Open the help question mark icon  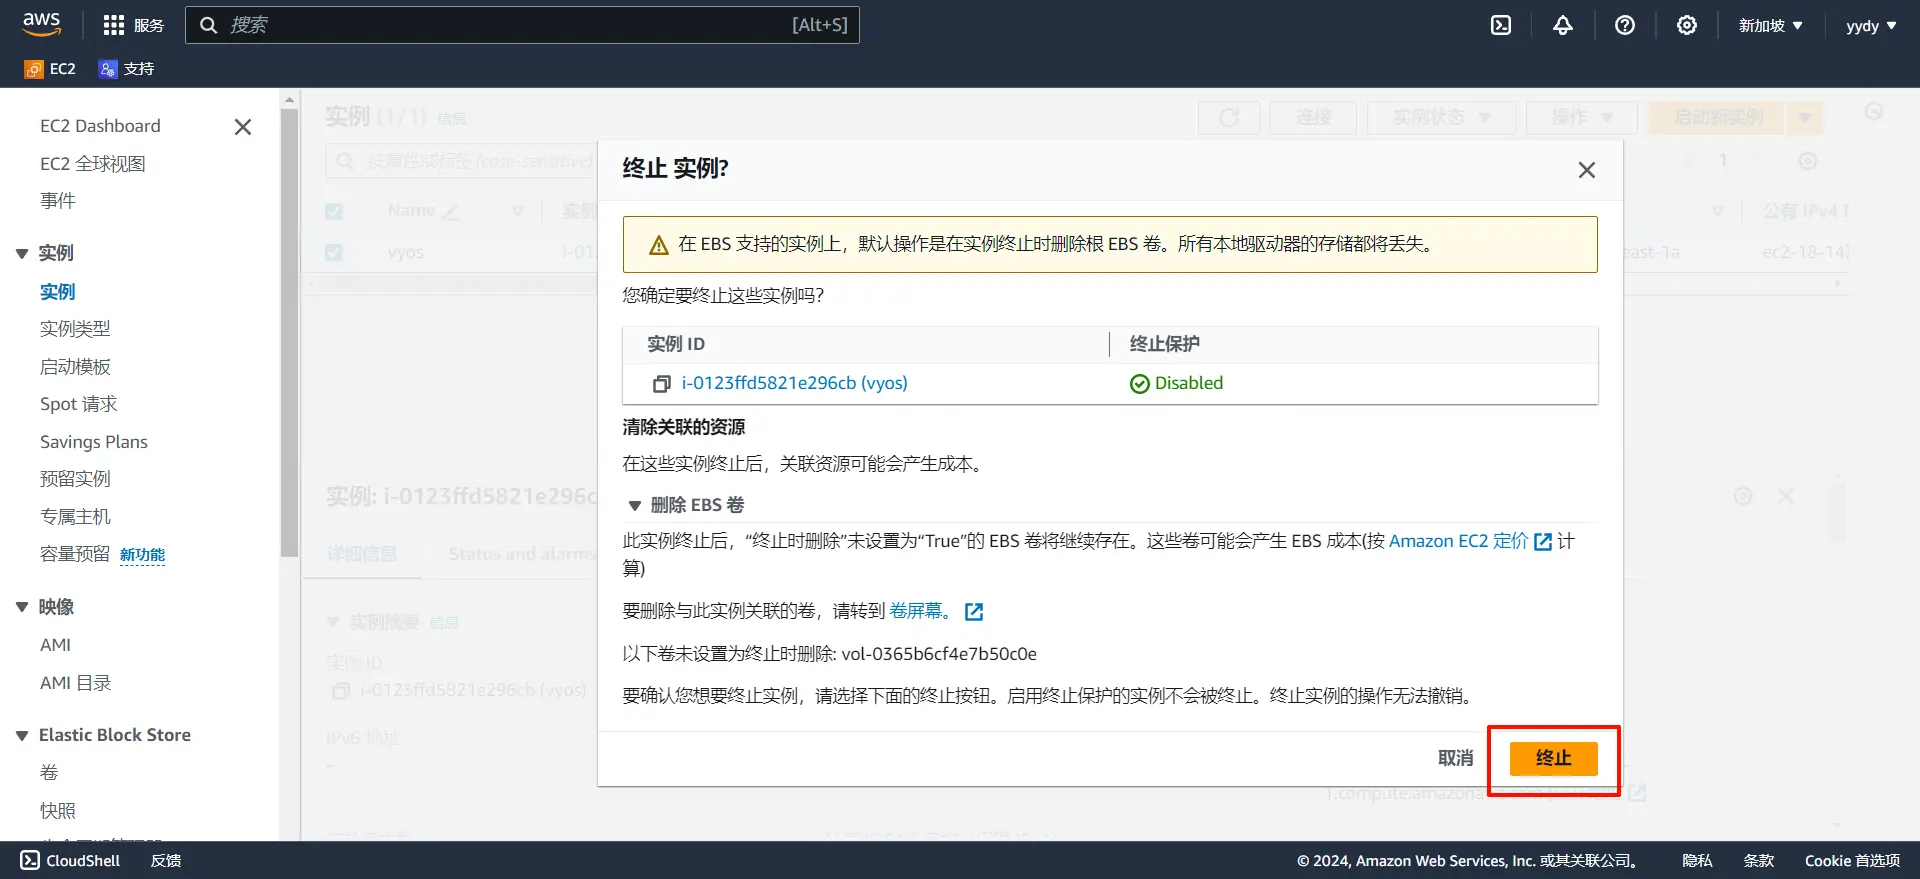coord(1625,25)
